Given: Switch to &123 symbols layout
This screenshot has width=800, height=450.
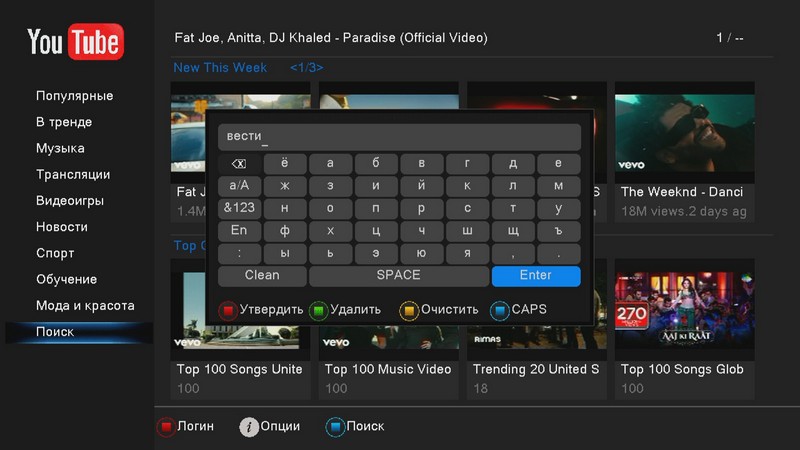Looking at the screenshot, I should pos(239,208).
